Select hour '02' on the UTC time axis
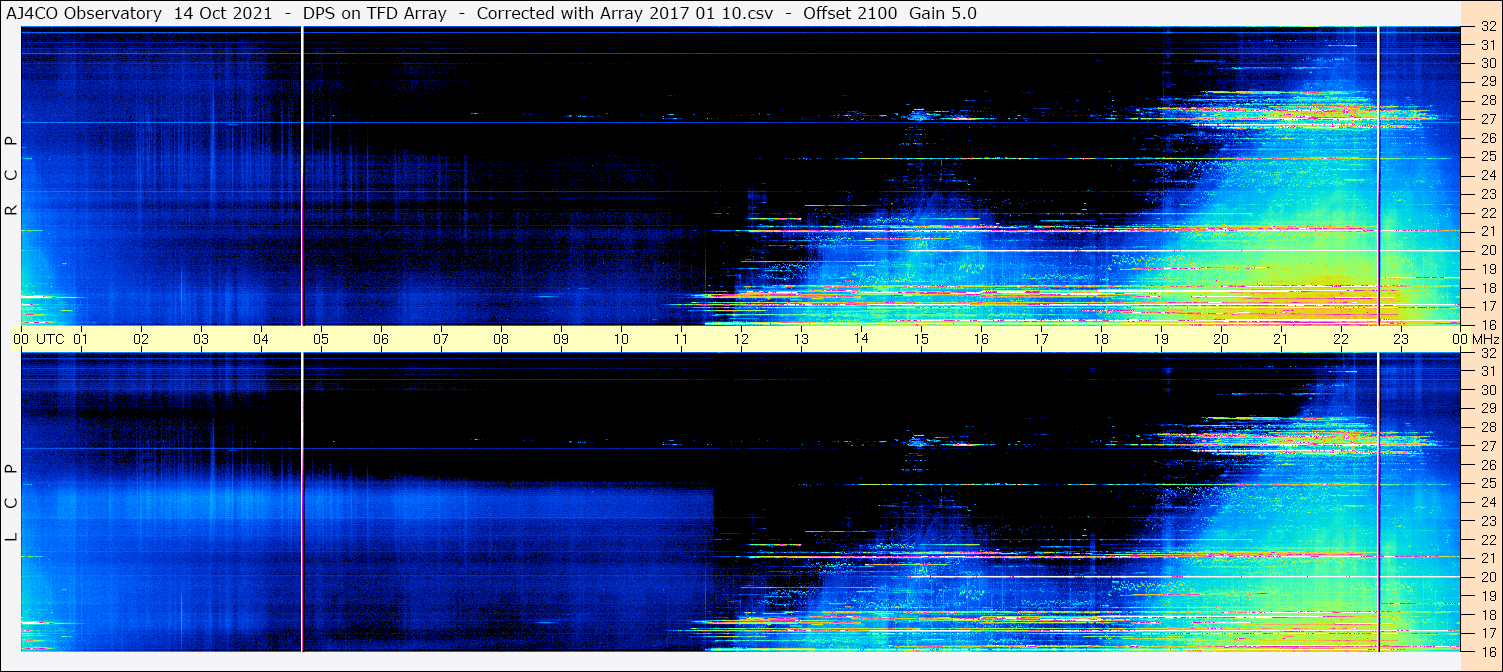Viewport: 1503px width, 672px height. point(141,339)
